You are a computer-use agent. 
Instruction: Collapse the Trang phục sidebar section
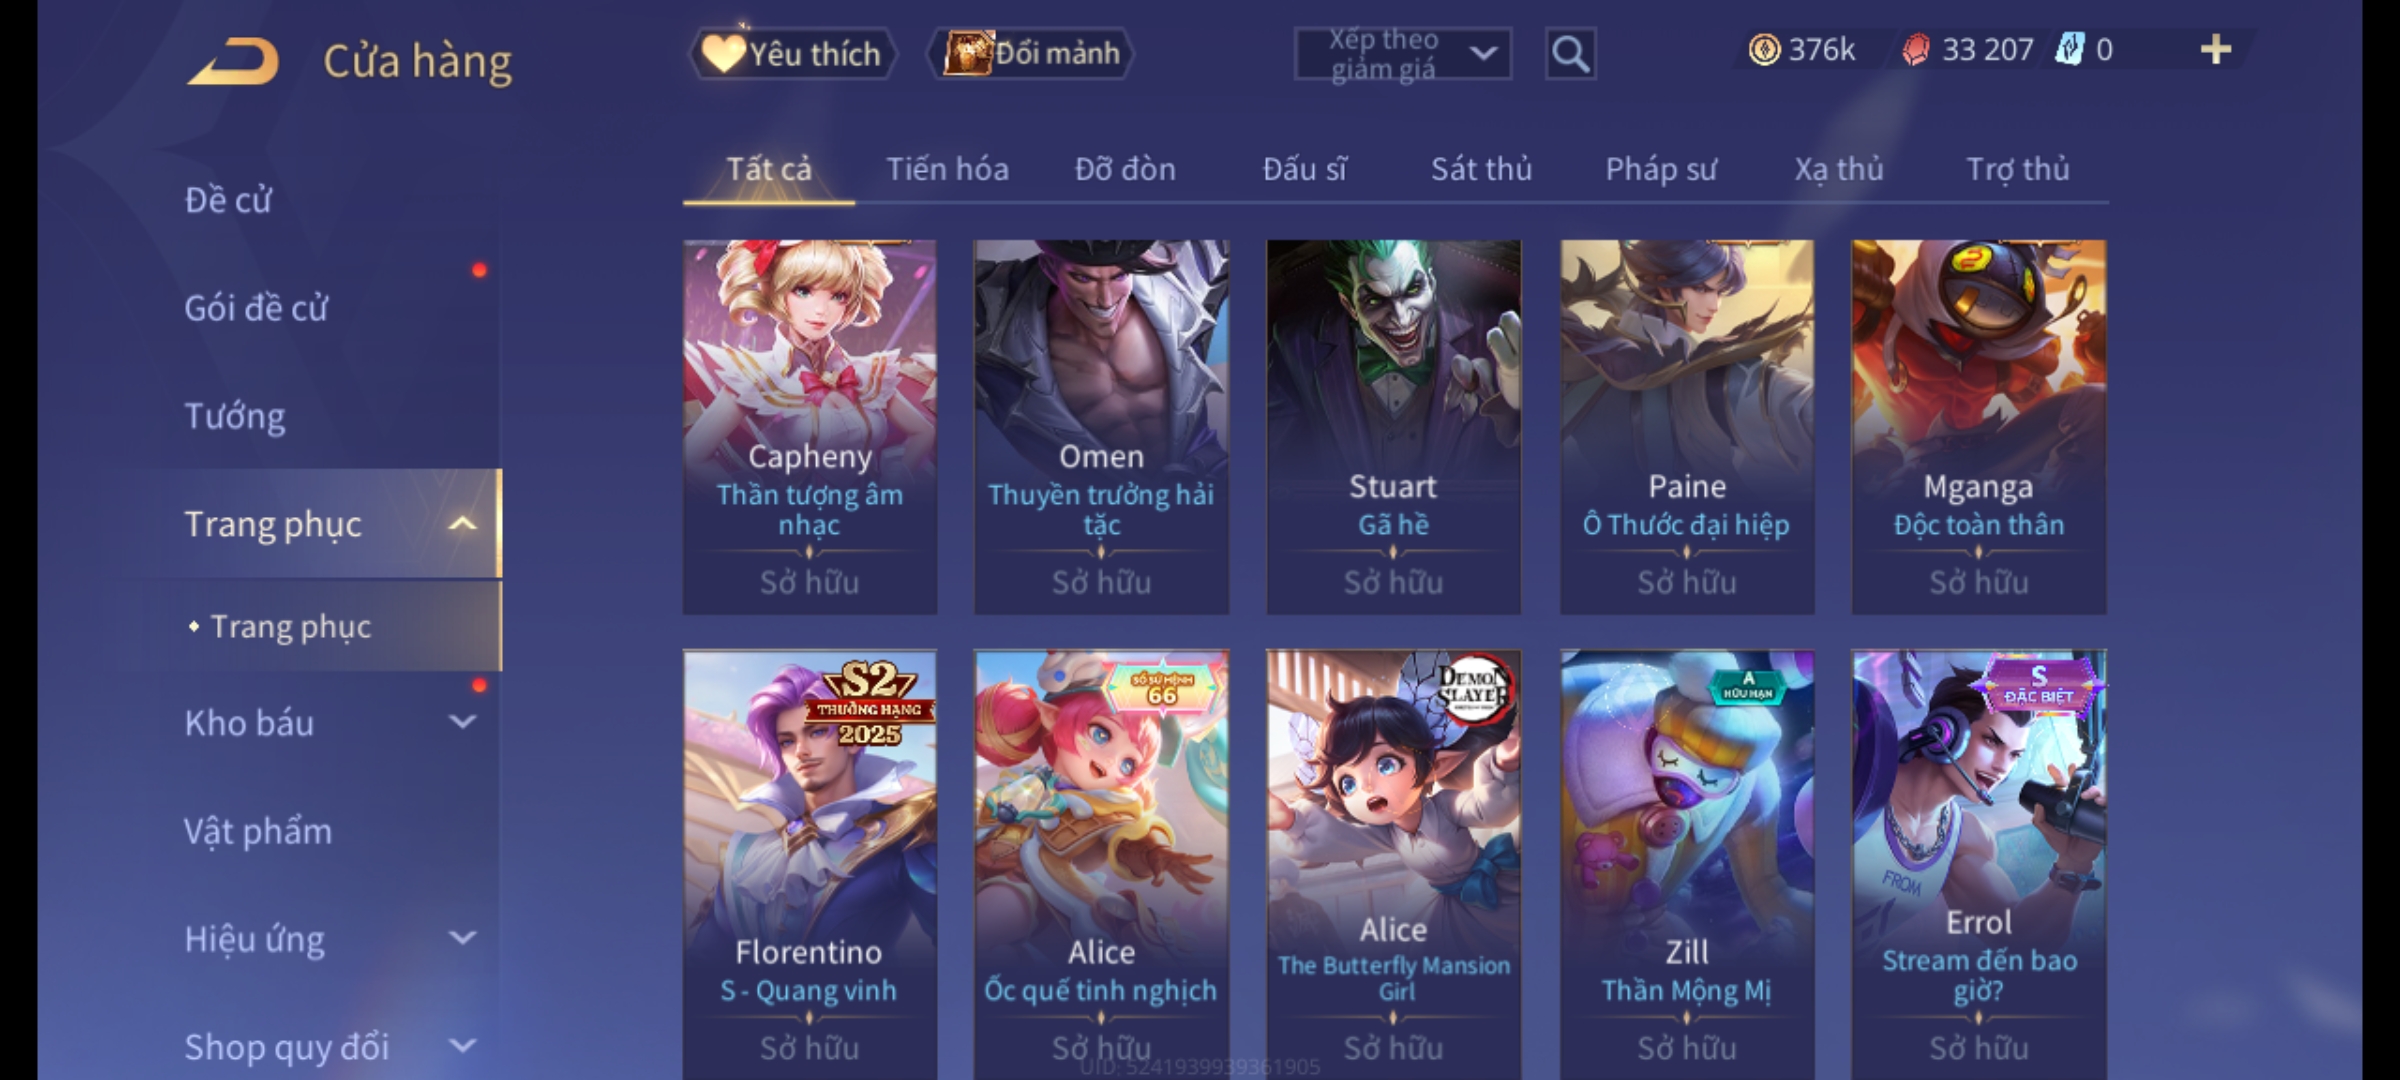coord(462,523)
